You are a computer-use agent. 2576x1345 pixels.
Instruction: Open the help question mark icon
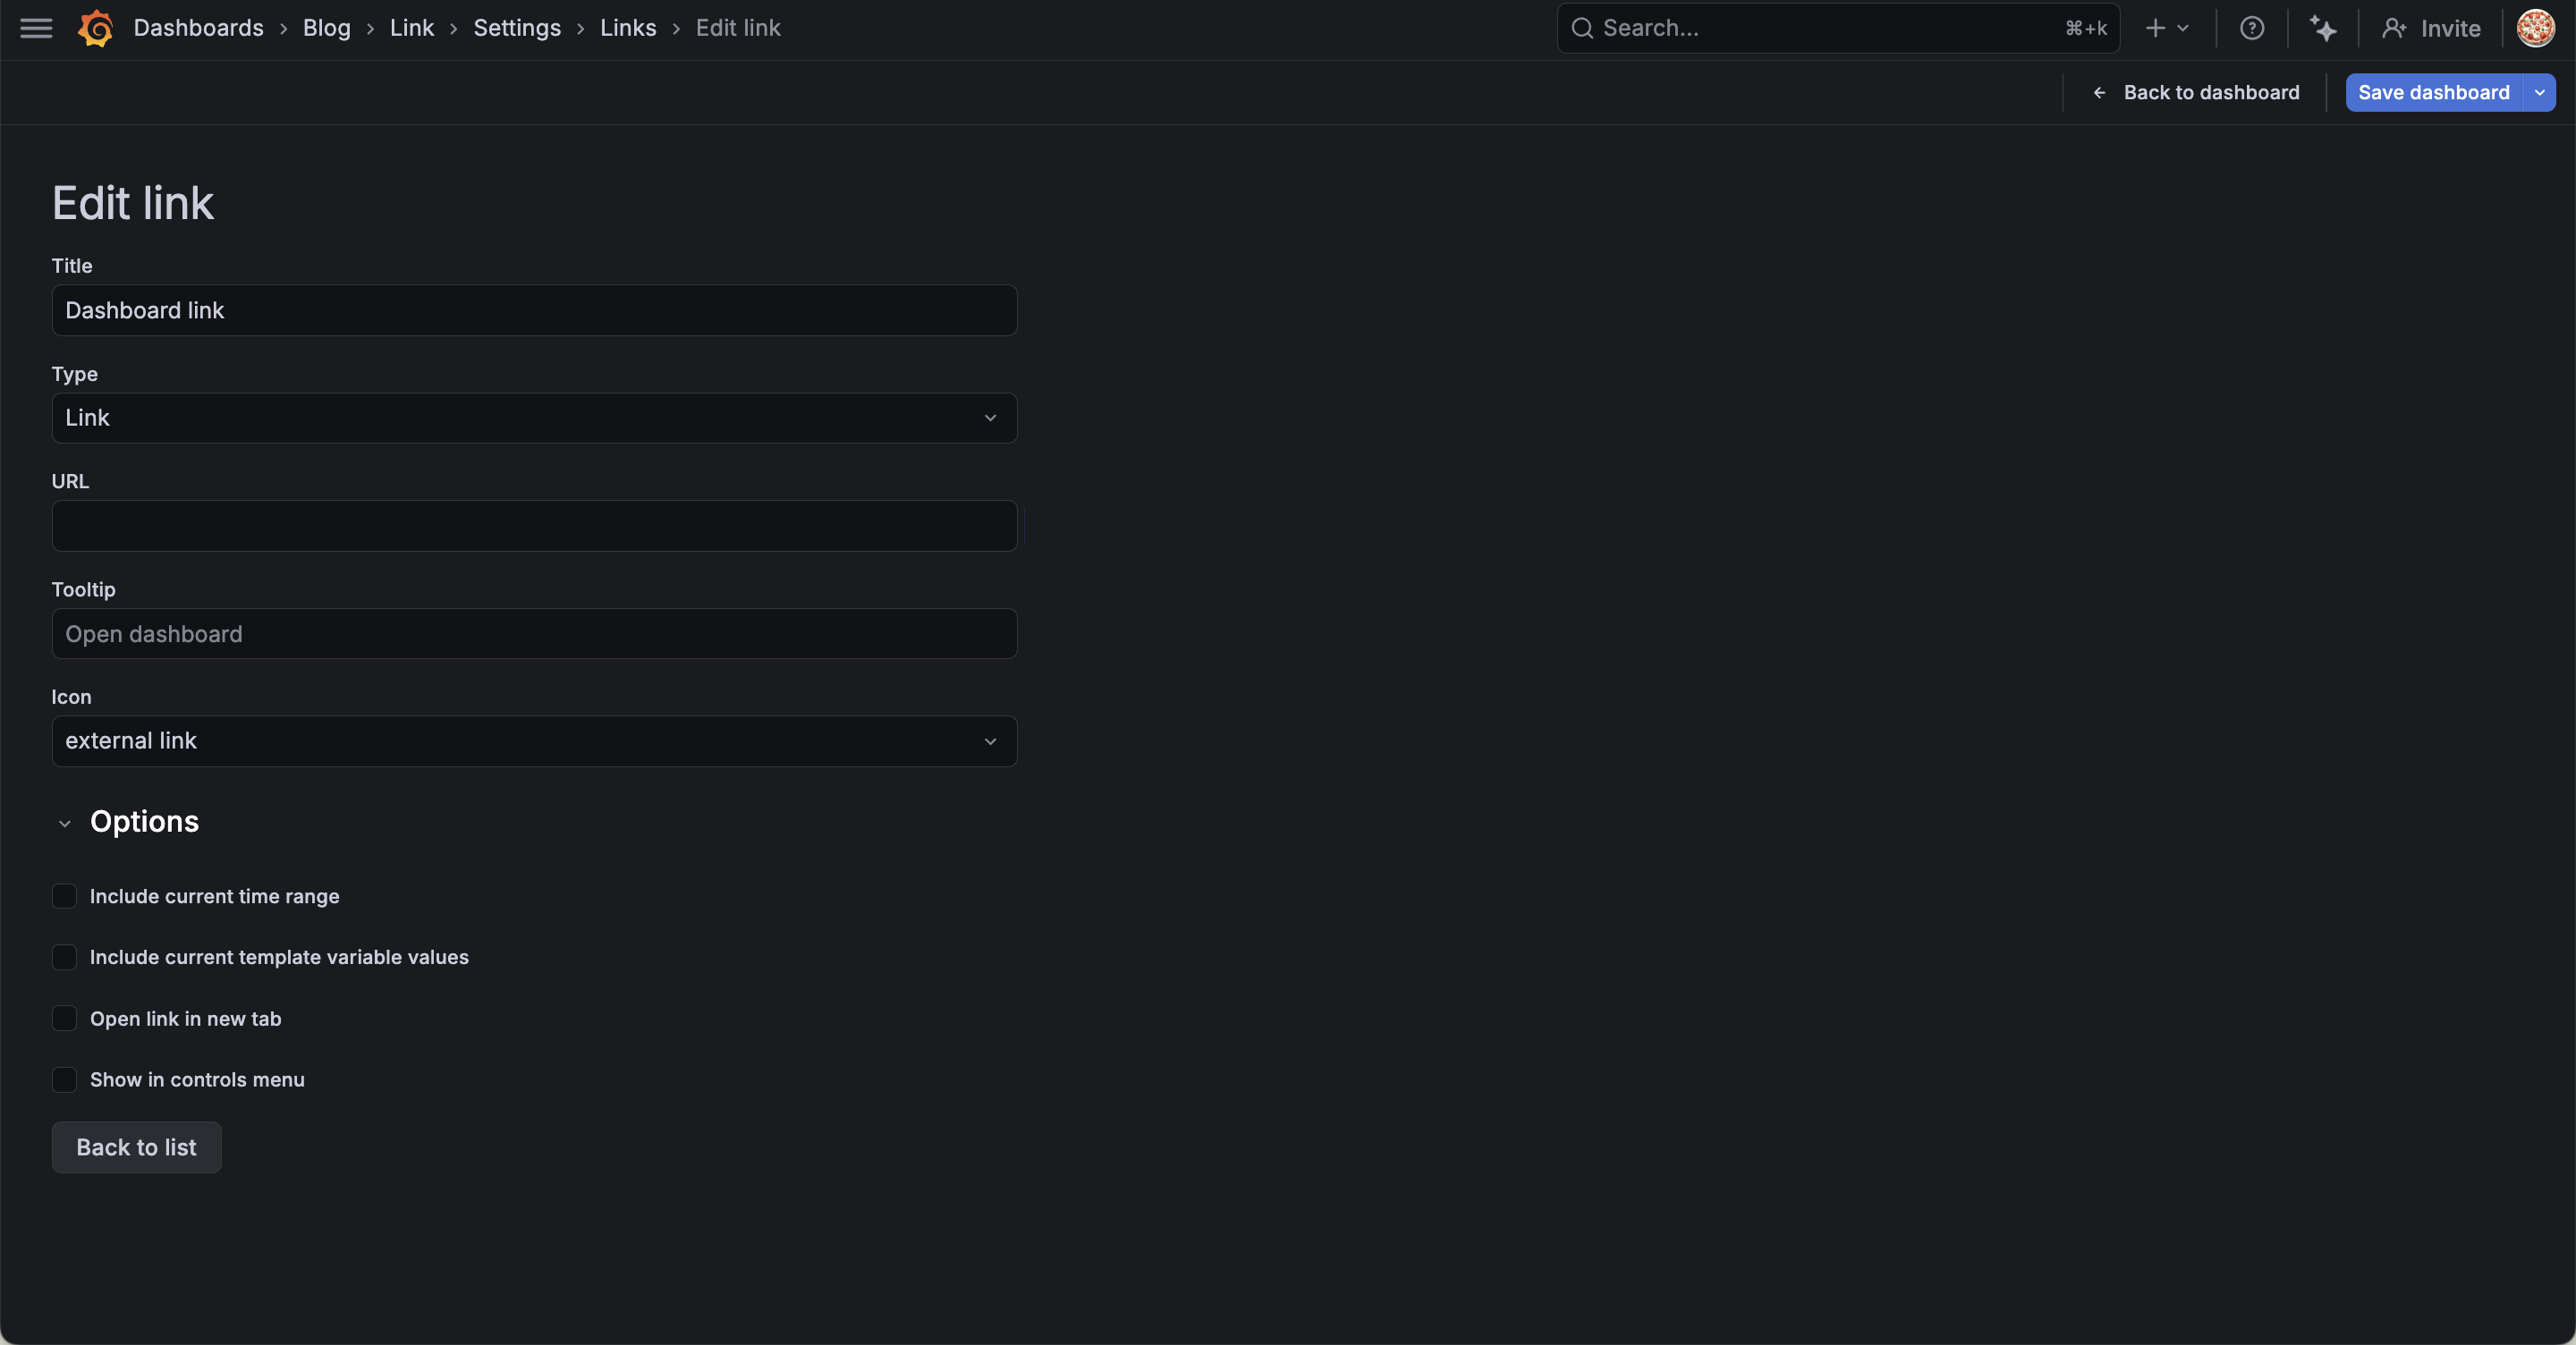tap(2252, 28)
